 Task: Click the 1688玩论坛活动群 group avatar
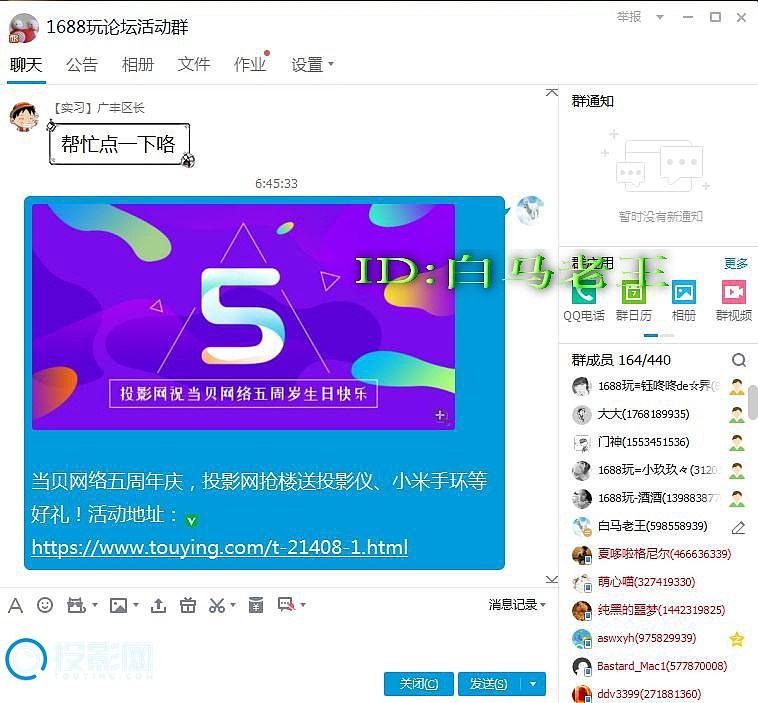tap(23, 28)
